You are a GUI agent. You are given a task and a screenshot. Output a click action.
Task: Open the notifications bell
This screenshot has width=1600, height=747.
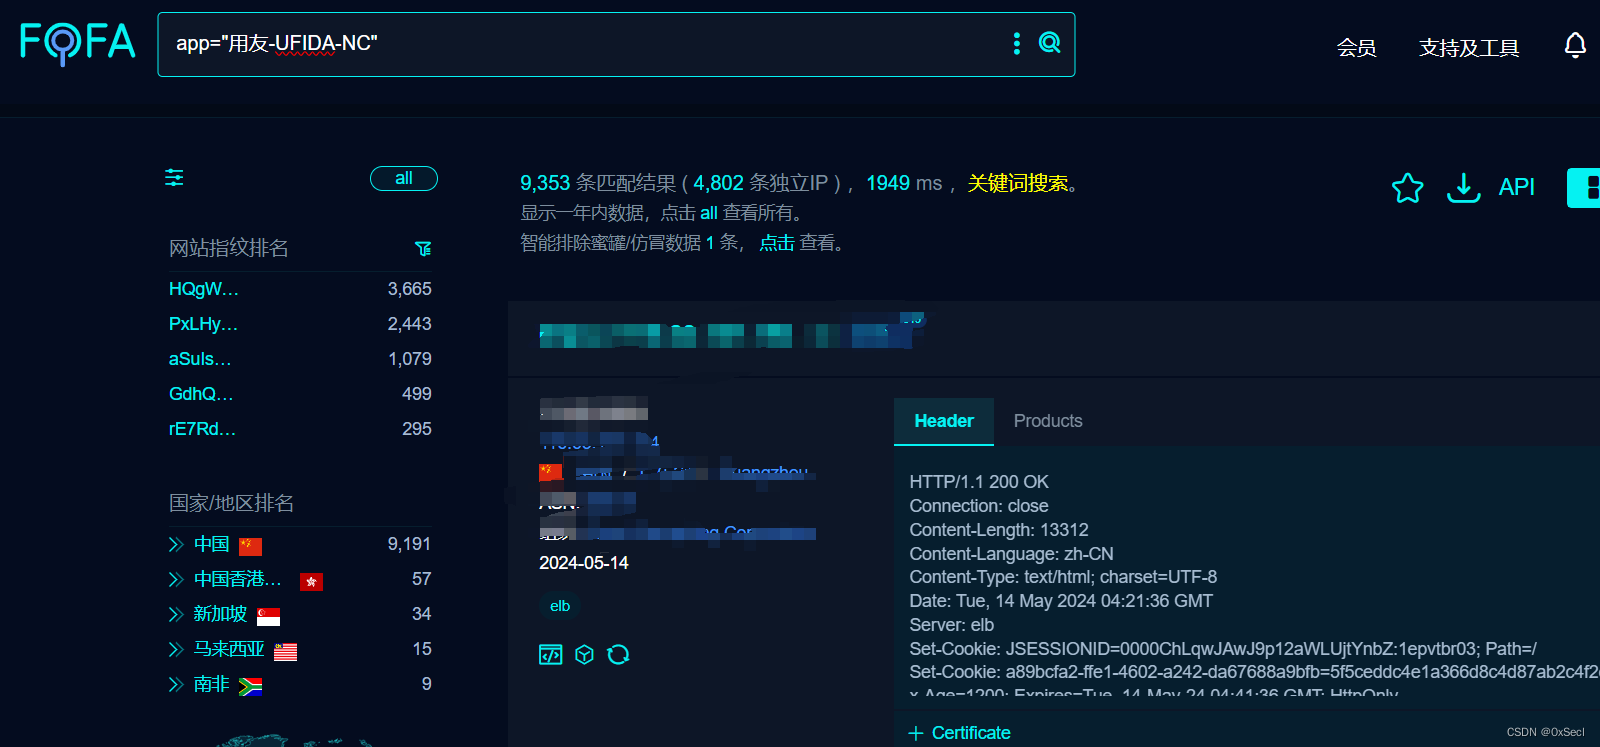(1575, 46)
